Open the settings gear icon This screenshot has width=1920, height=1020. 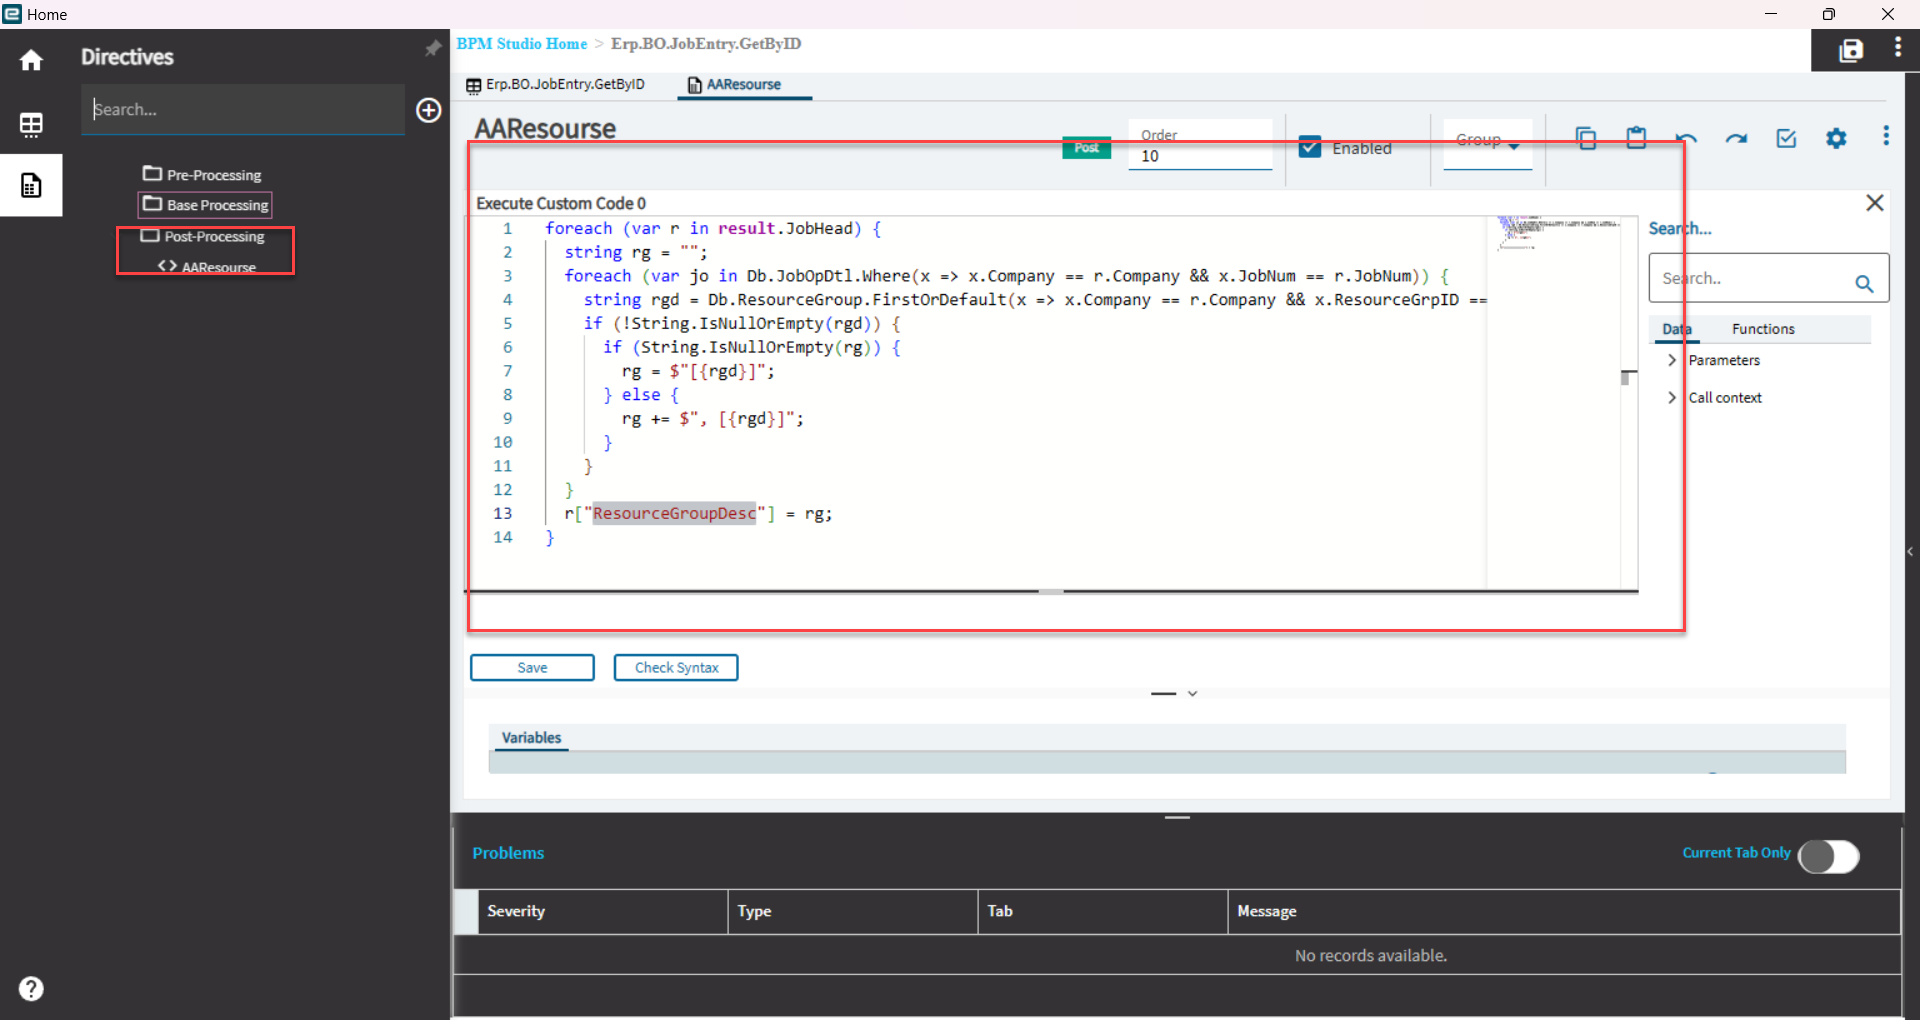[1836, 139]
